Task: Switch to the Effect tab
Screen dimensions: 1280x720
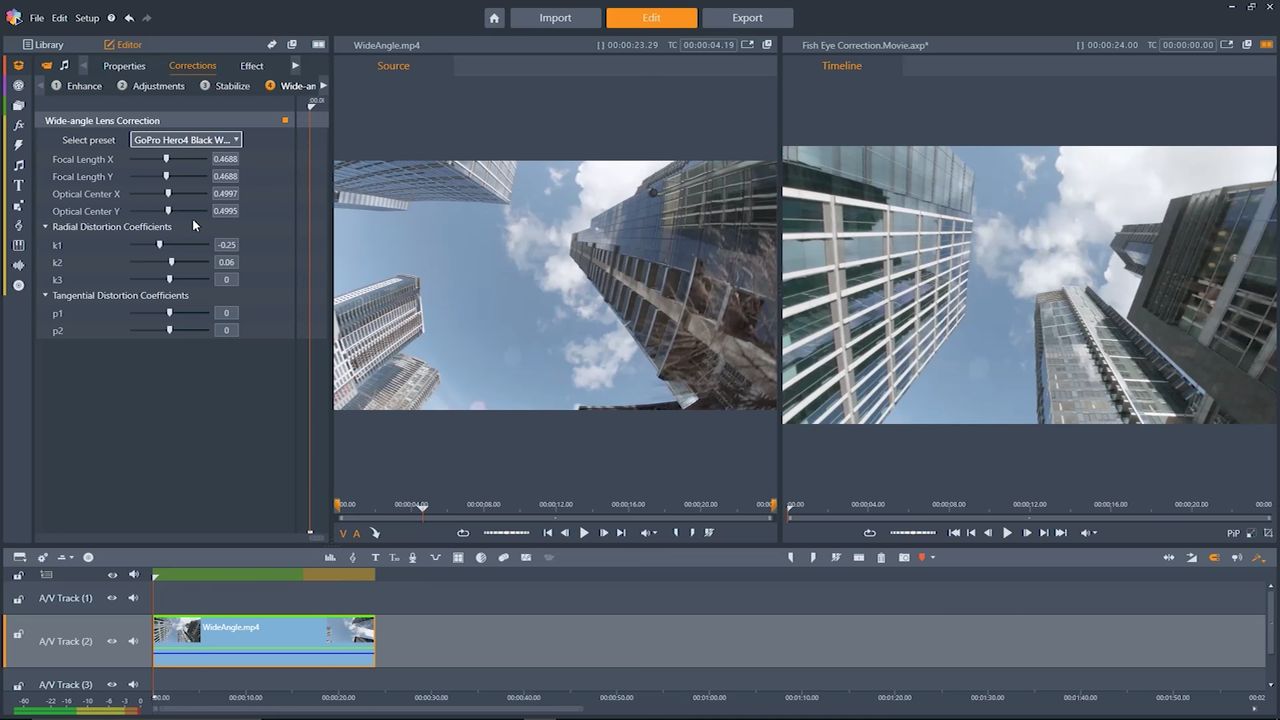Action: tap(251, 66)
